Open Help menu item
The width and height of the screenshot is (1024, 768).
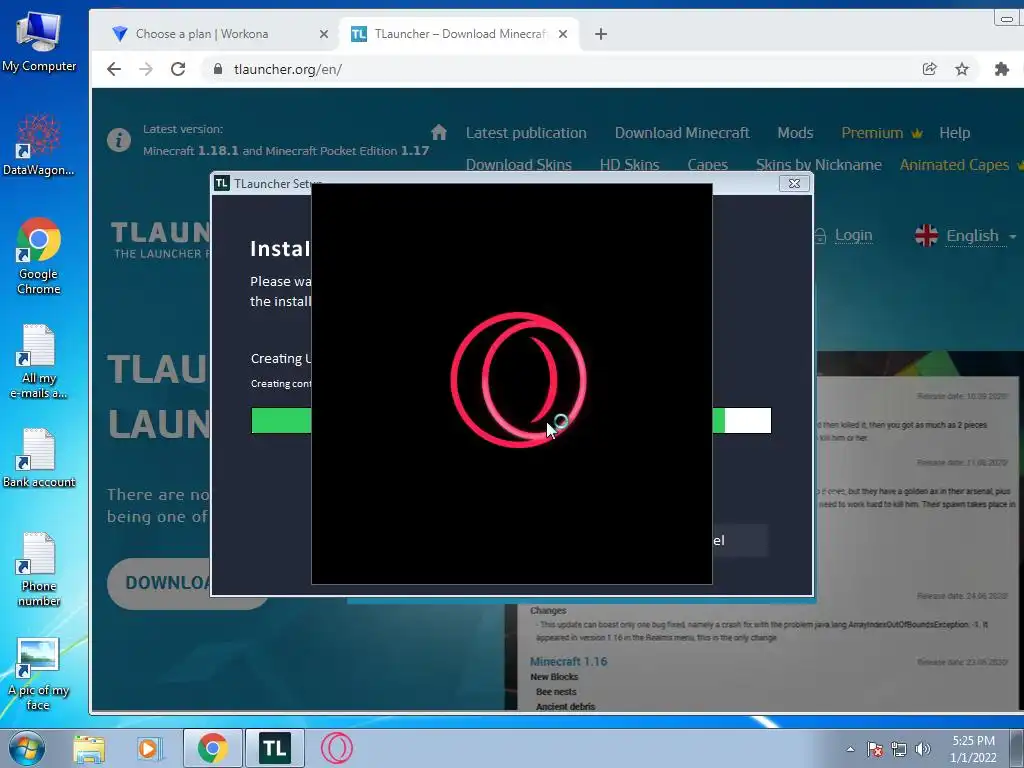click(x=954, y=133)
